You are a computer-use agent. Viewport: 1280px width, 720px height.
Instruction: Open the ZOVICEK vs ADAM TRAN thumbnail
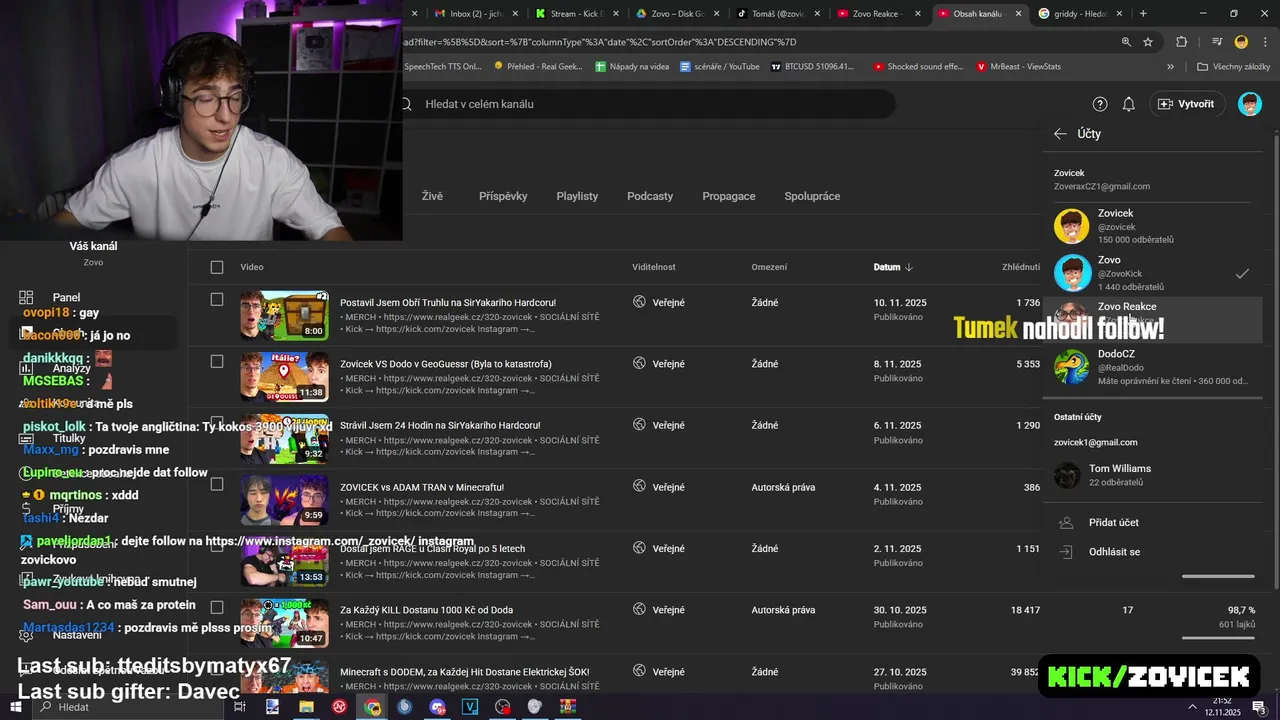tap(284, 500)
